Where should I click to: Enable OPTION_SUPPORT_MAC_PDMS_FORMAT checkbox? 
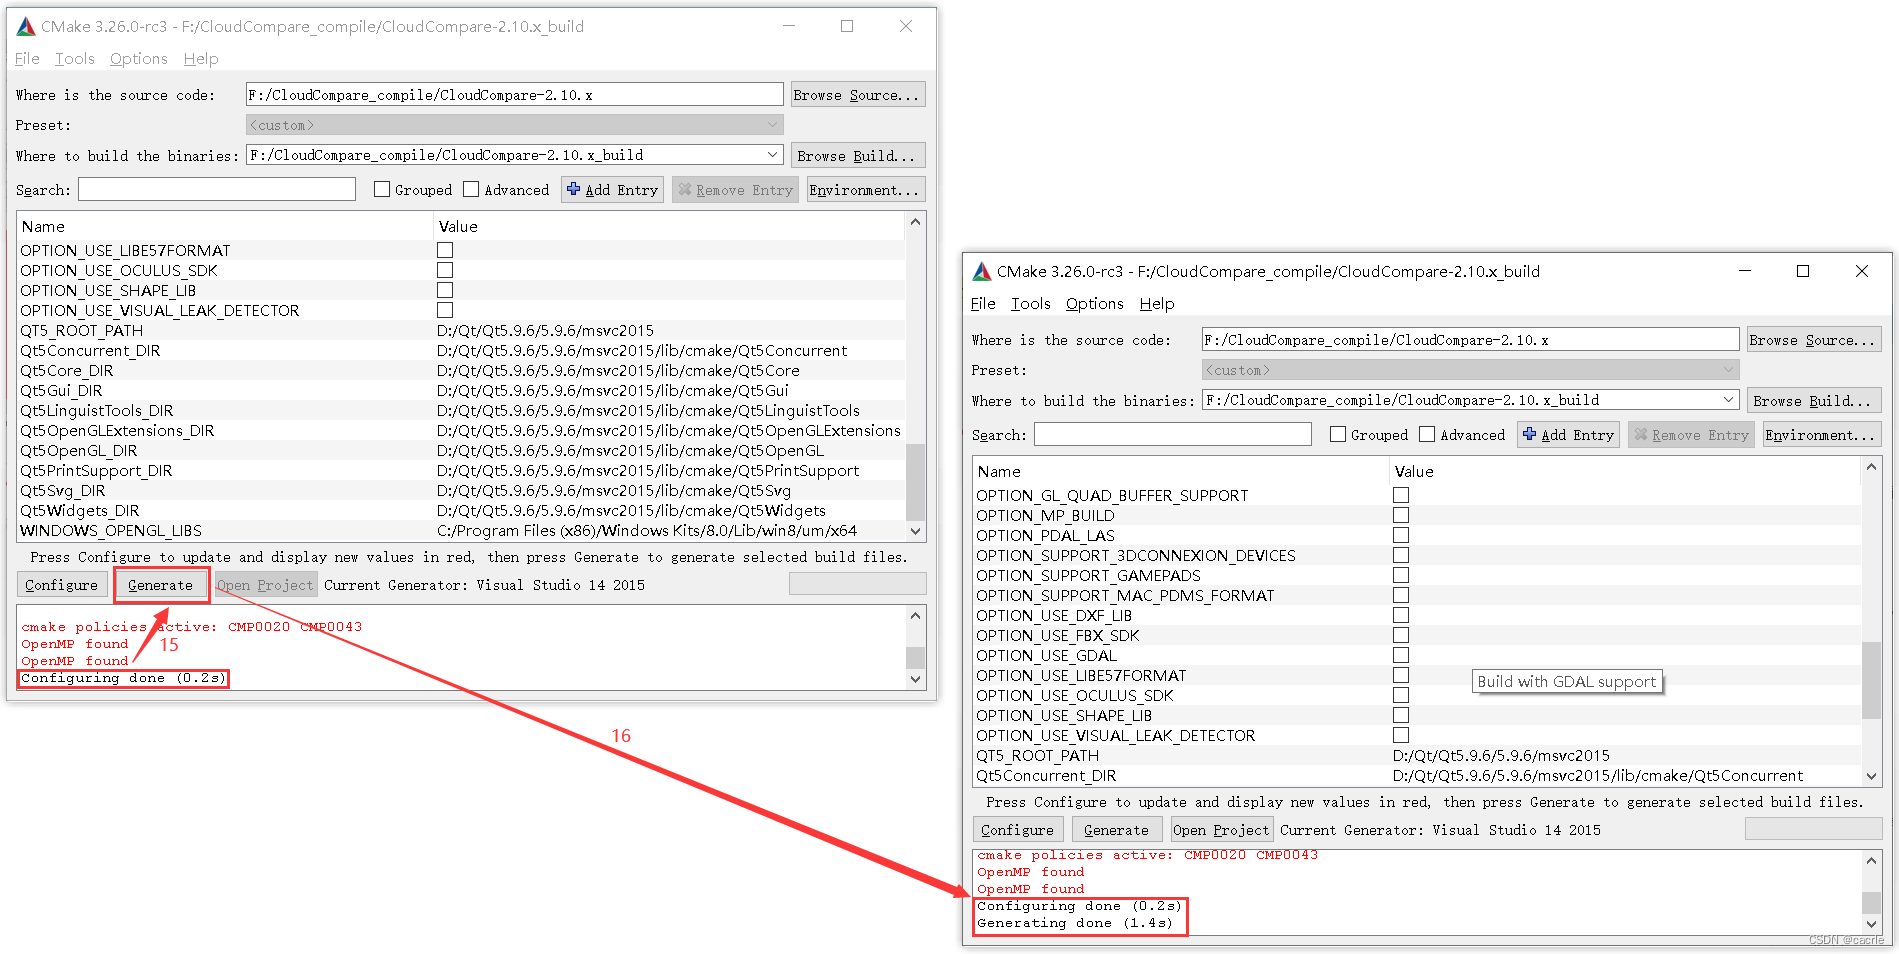click(1401, 595)
